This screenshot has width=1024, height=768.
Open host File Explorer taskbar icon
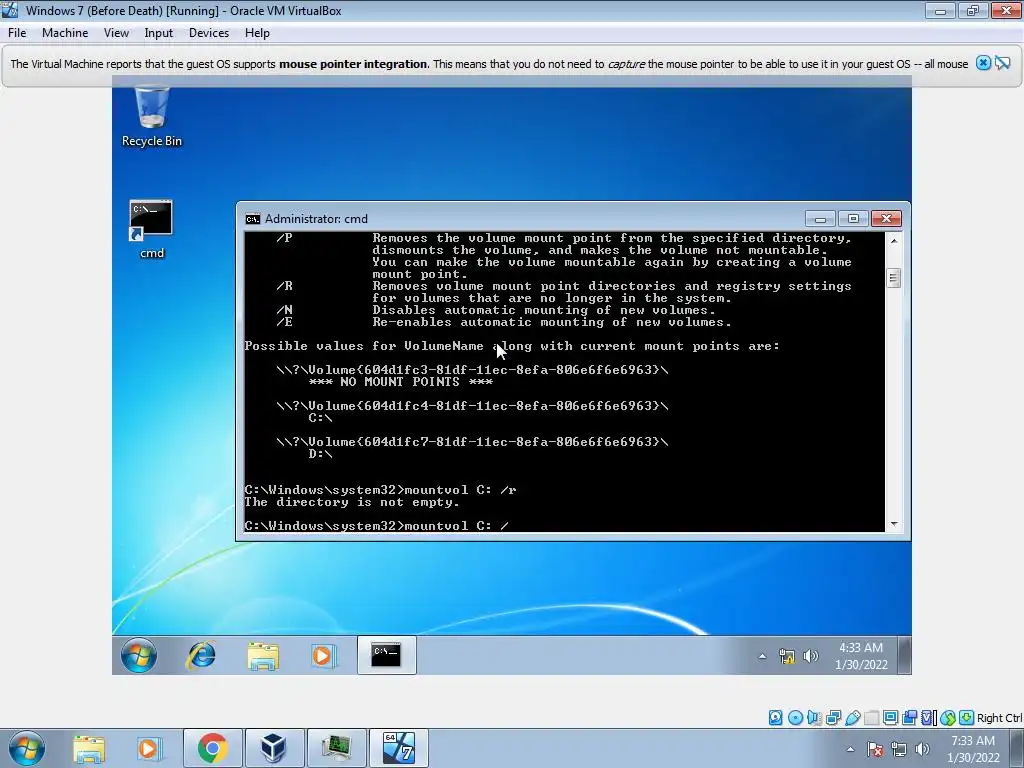(89, 748)
